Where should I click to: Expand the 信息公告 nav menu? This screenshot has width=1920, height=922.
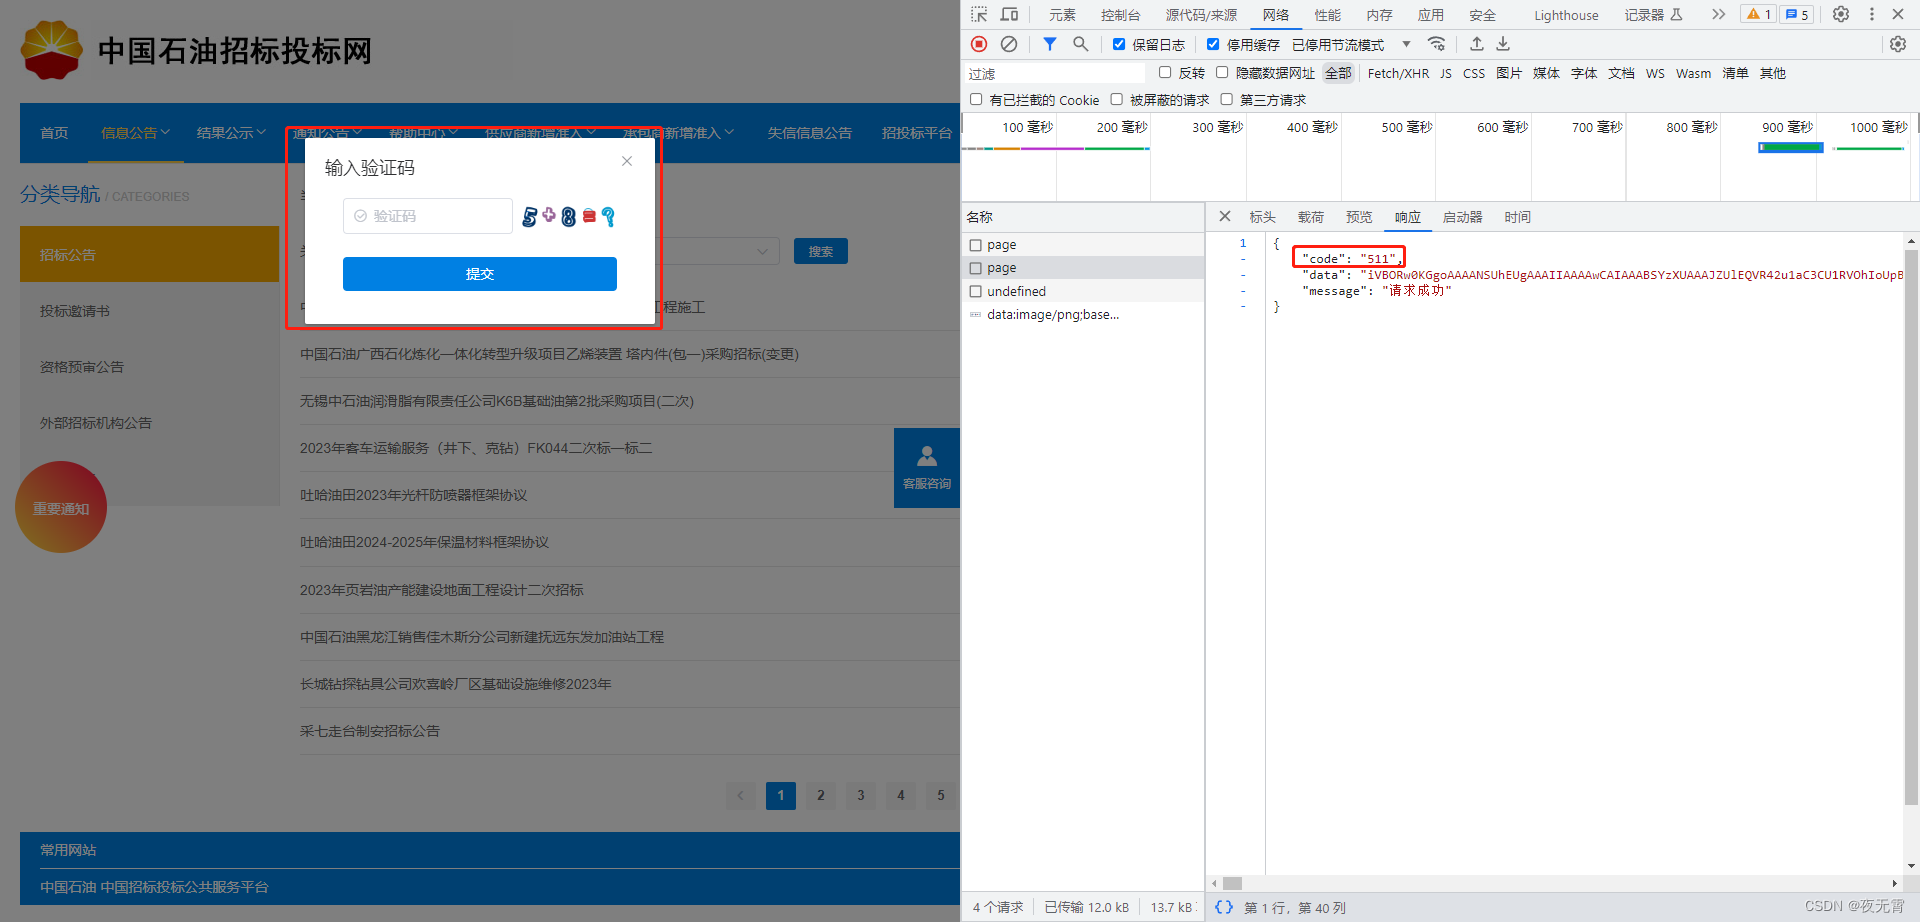(135, 132)
